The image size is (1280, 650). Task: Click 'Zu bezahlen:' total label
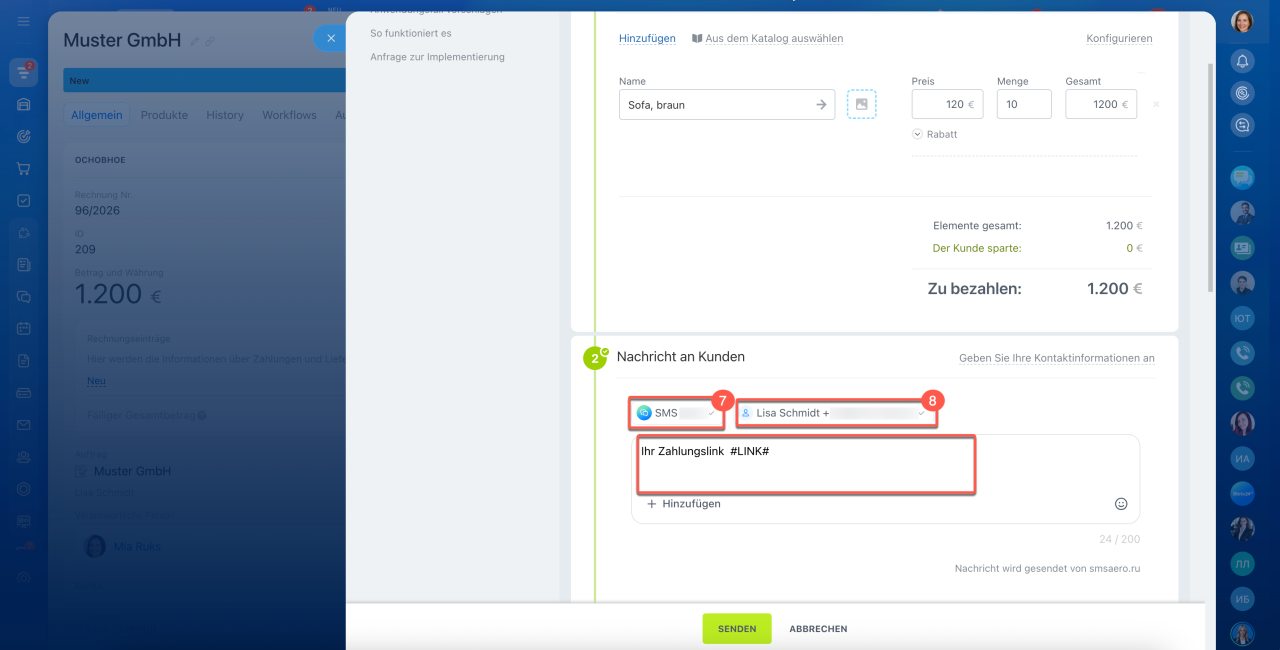pos(975,289)
